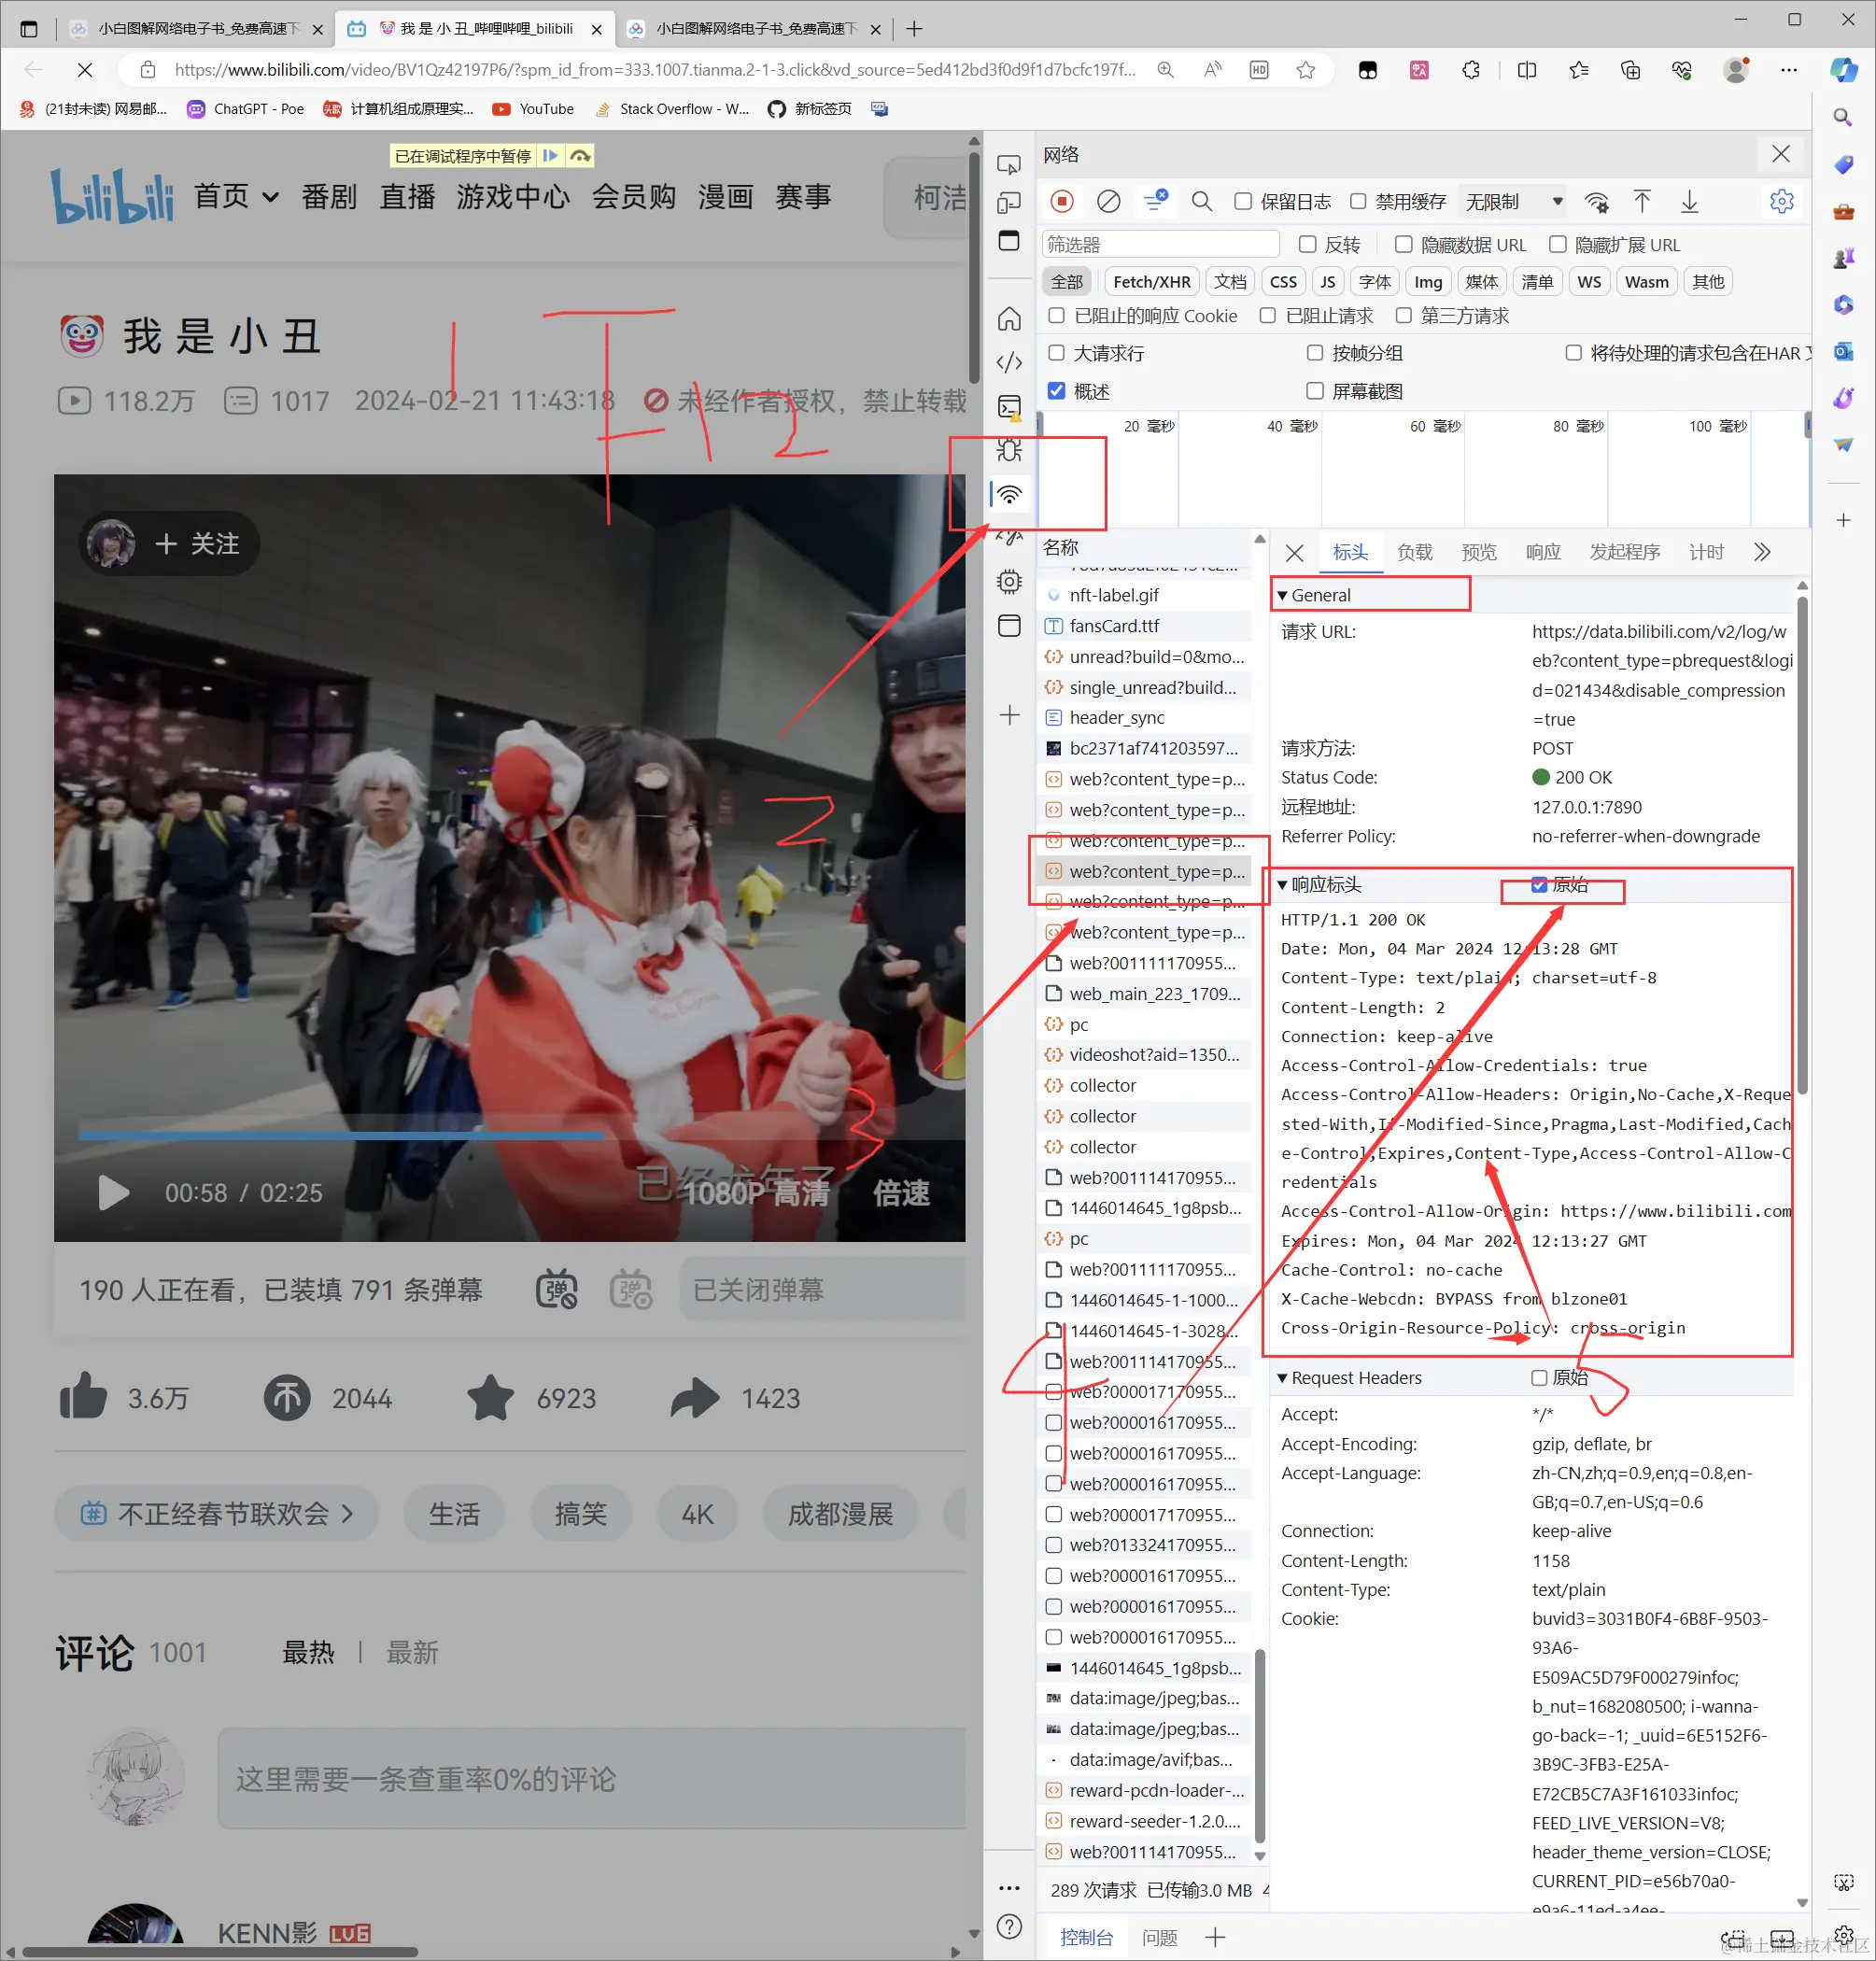Switch to the 负载 tab
The image size is (1876, 1961).
point(1414,552)
